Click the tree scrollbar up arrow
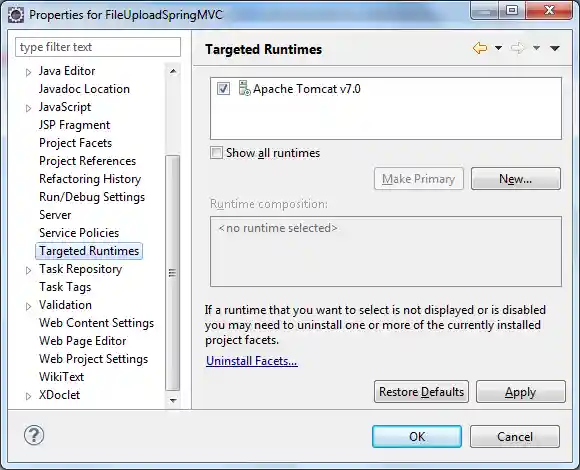Image resolution: width=580 pixels, height=470 pixels. 173,71
